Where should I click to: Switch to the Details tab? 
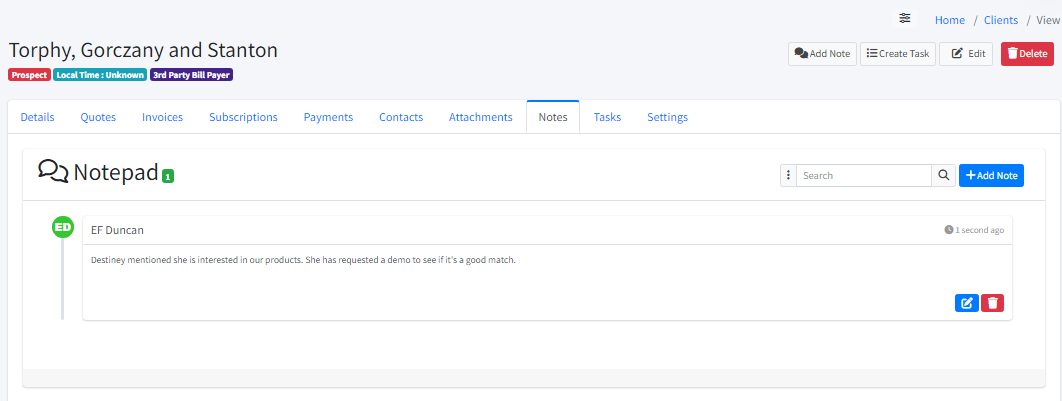38,117
